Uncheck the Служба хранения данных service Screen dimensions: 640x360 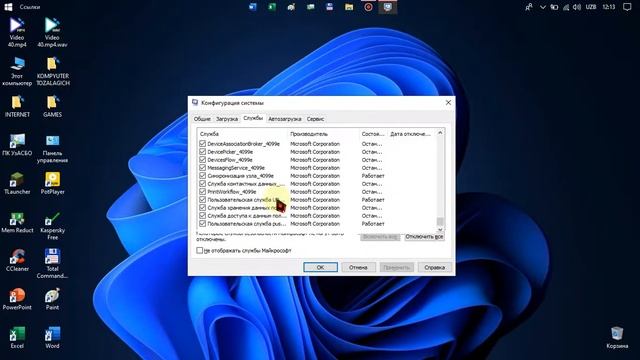coord(202,208)
